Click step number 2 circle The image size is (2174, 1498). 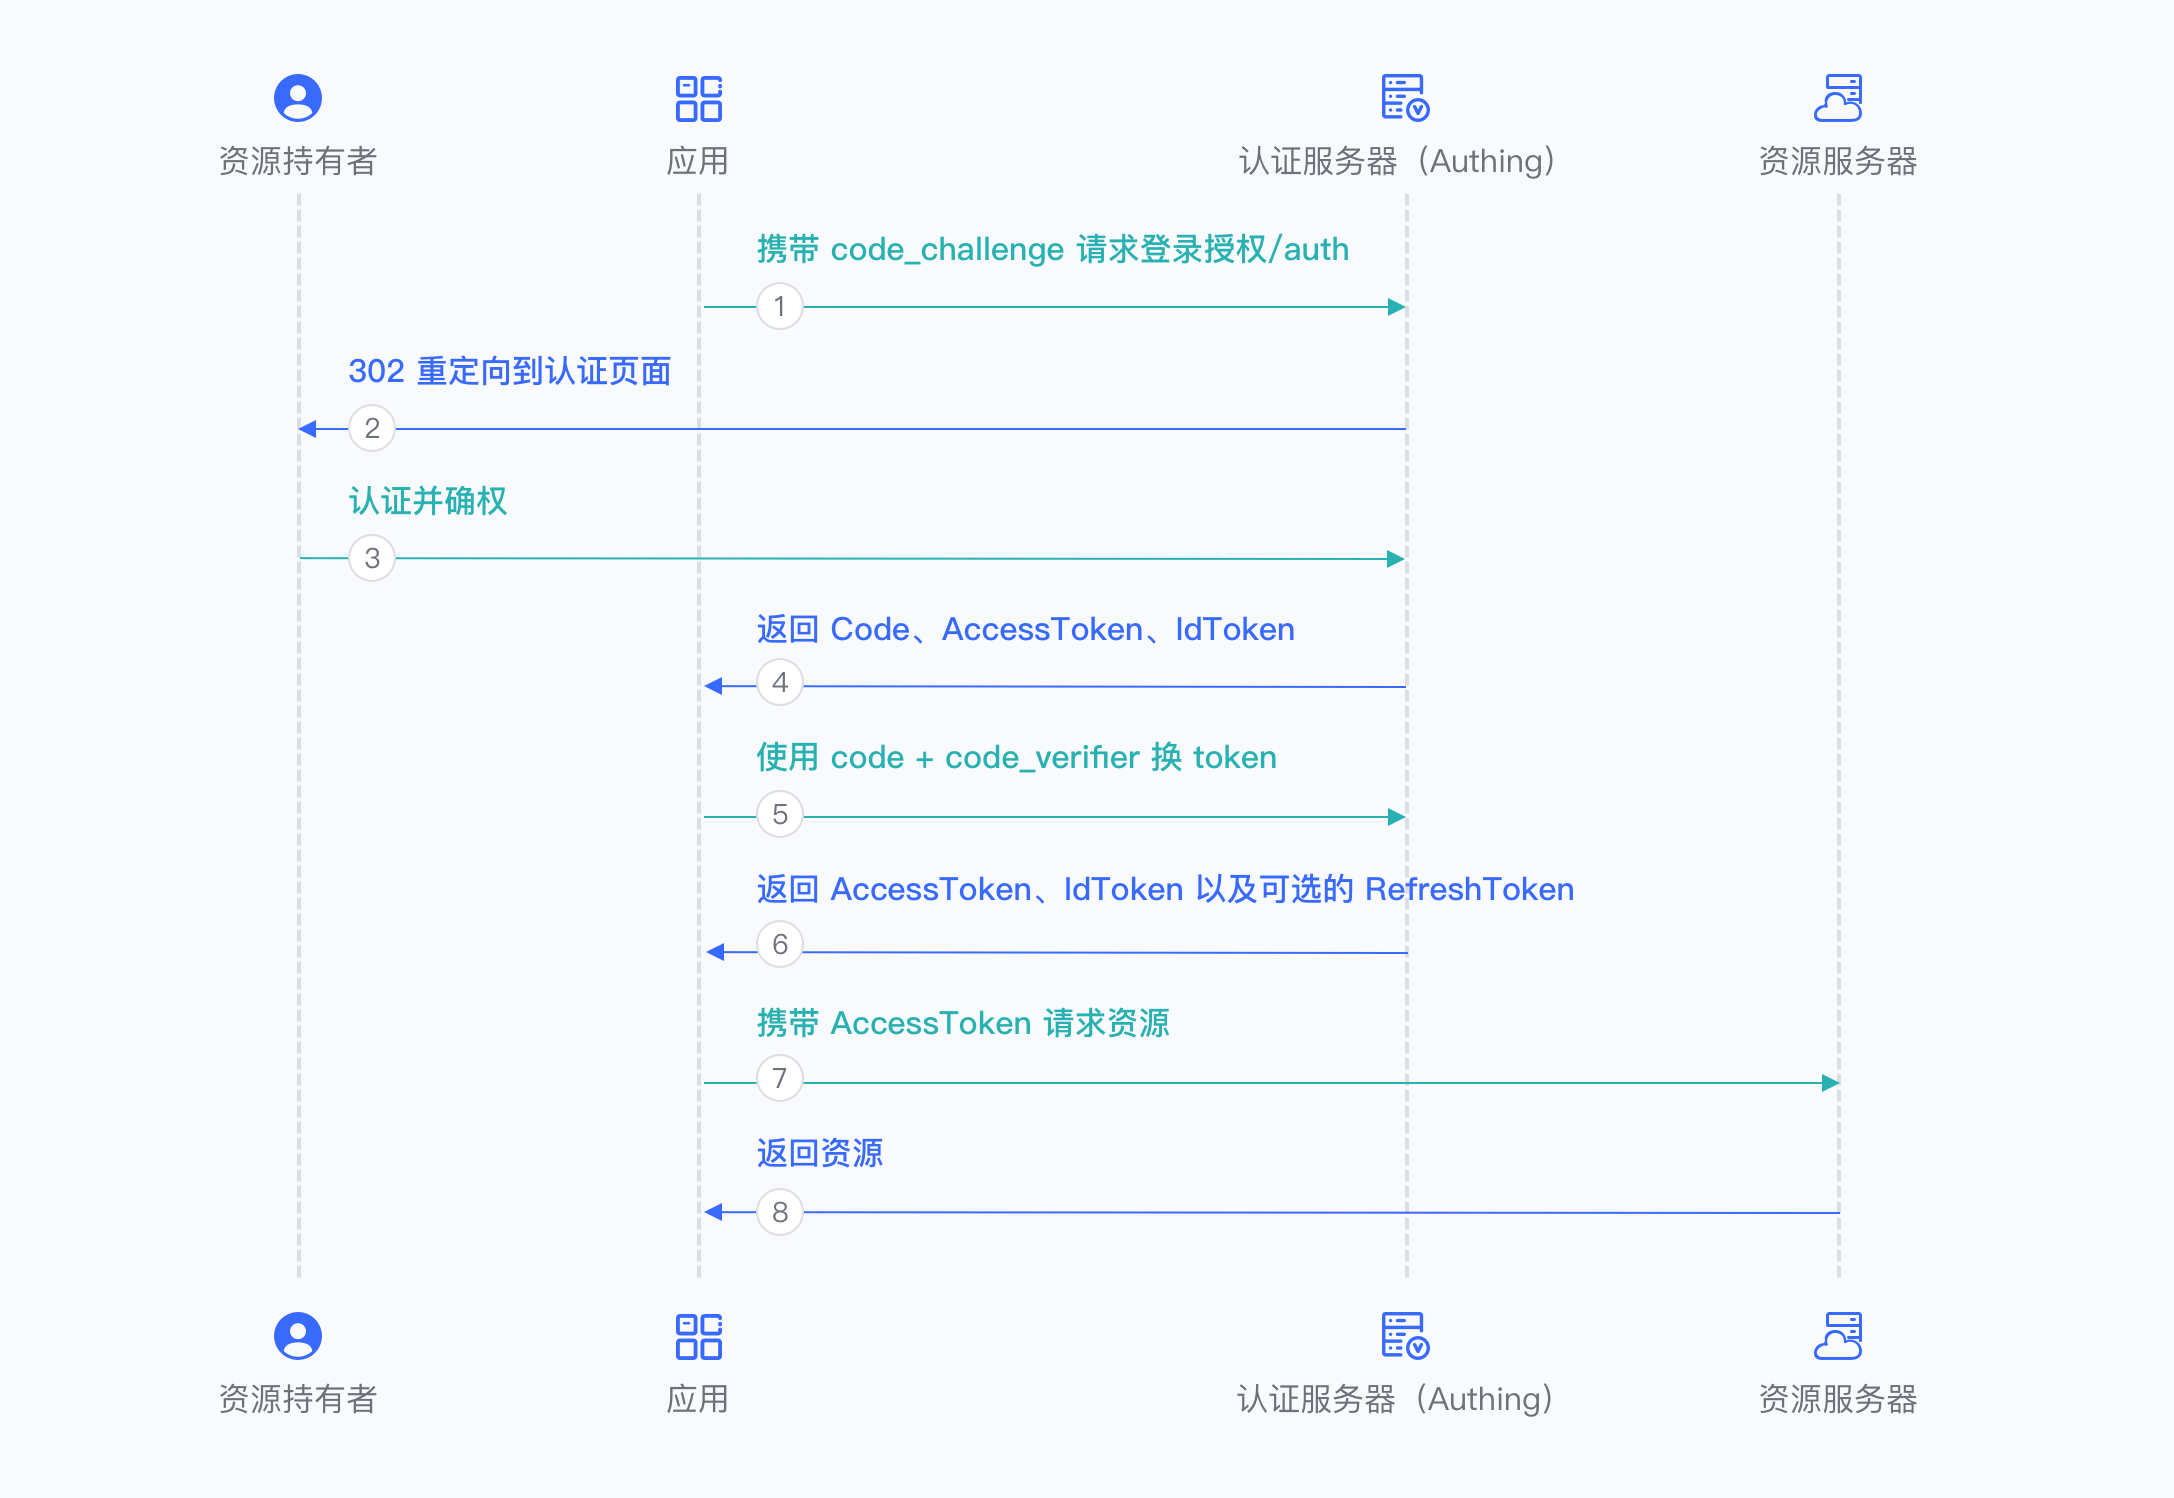[x=371, y=428]
